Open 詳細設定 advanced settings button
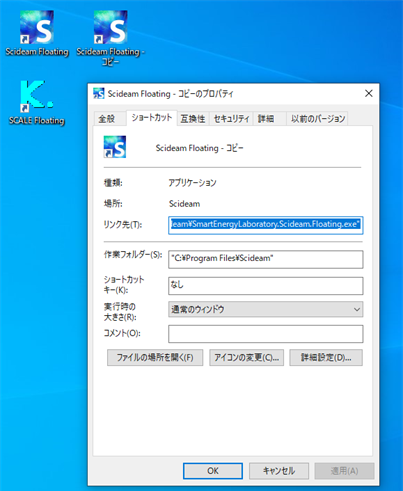The image size is (403, 491). click(326, 358)
